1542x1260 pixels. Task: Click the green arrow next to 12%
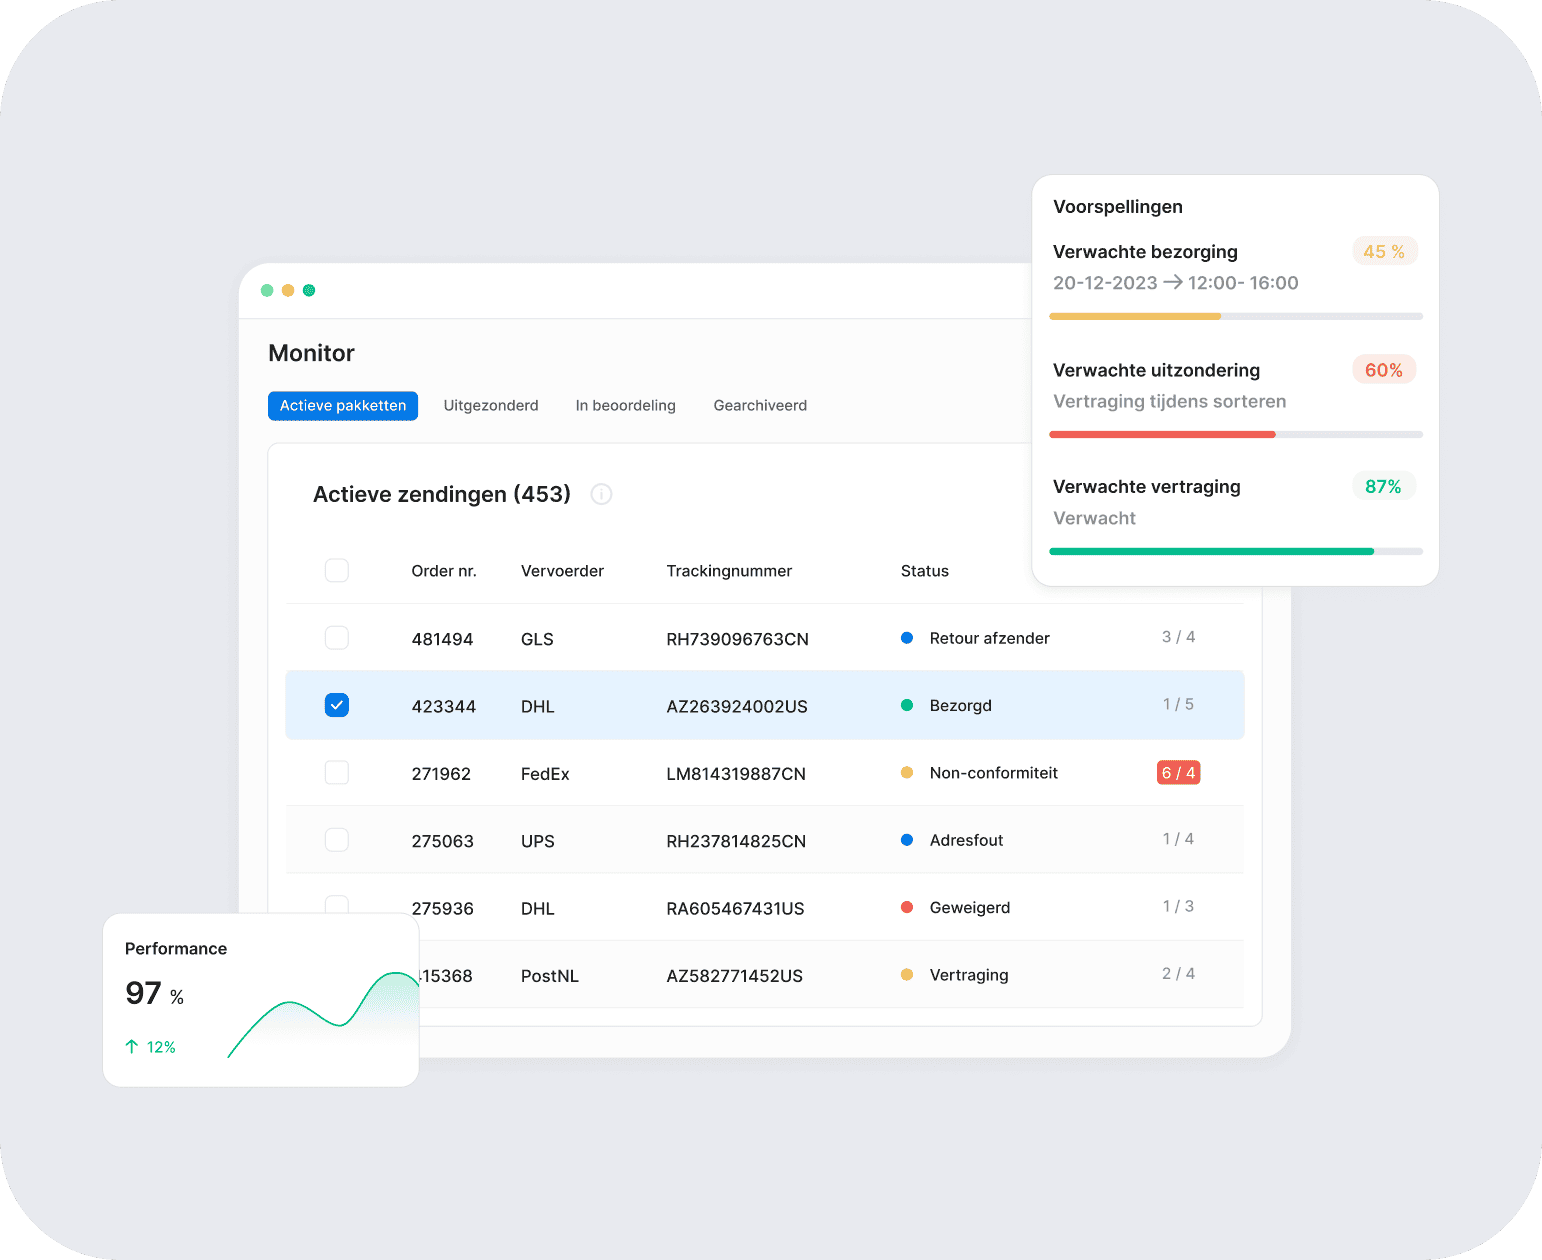pyautogui.click(x=132, y=1047)
